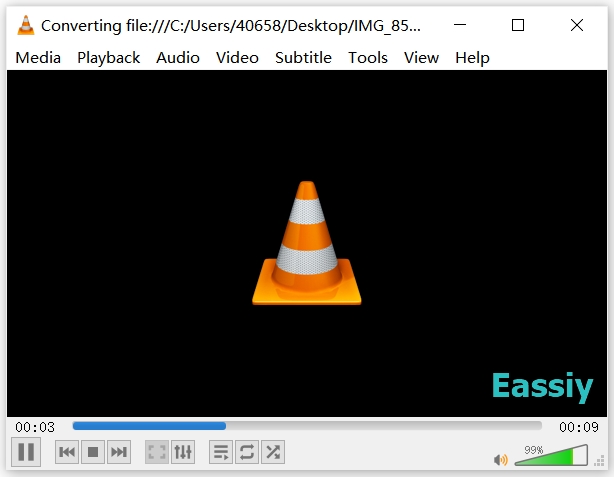This screenshot has width=614, height=477.
Task: Stop the playback with the stop button
Action: click(x=93, y=452)
